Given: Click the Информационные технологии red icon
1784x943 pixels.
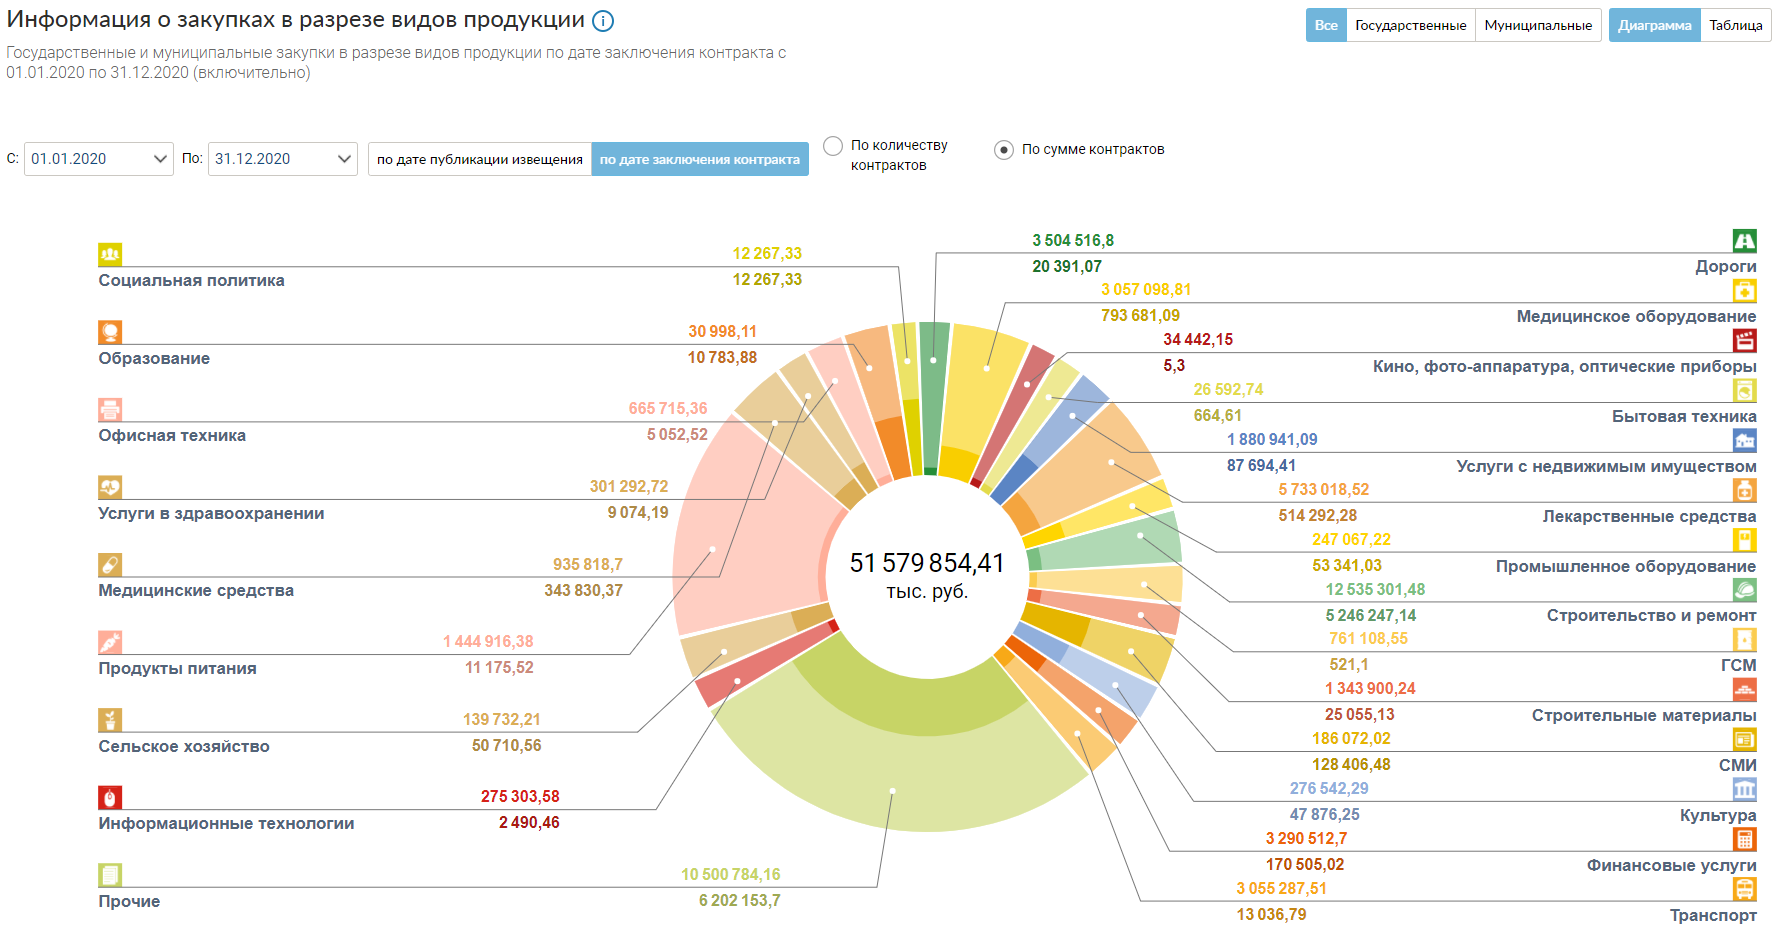Looking at the screenshot, I should point(110,797).
